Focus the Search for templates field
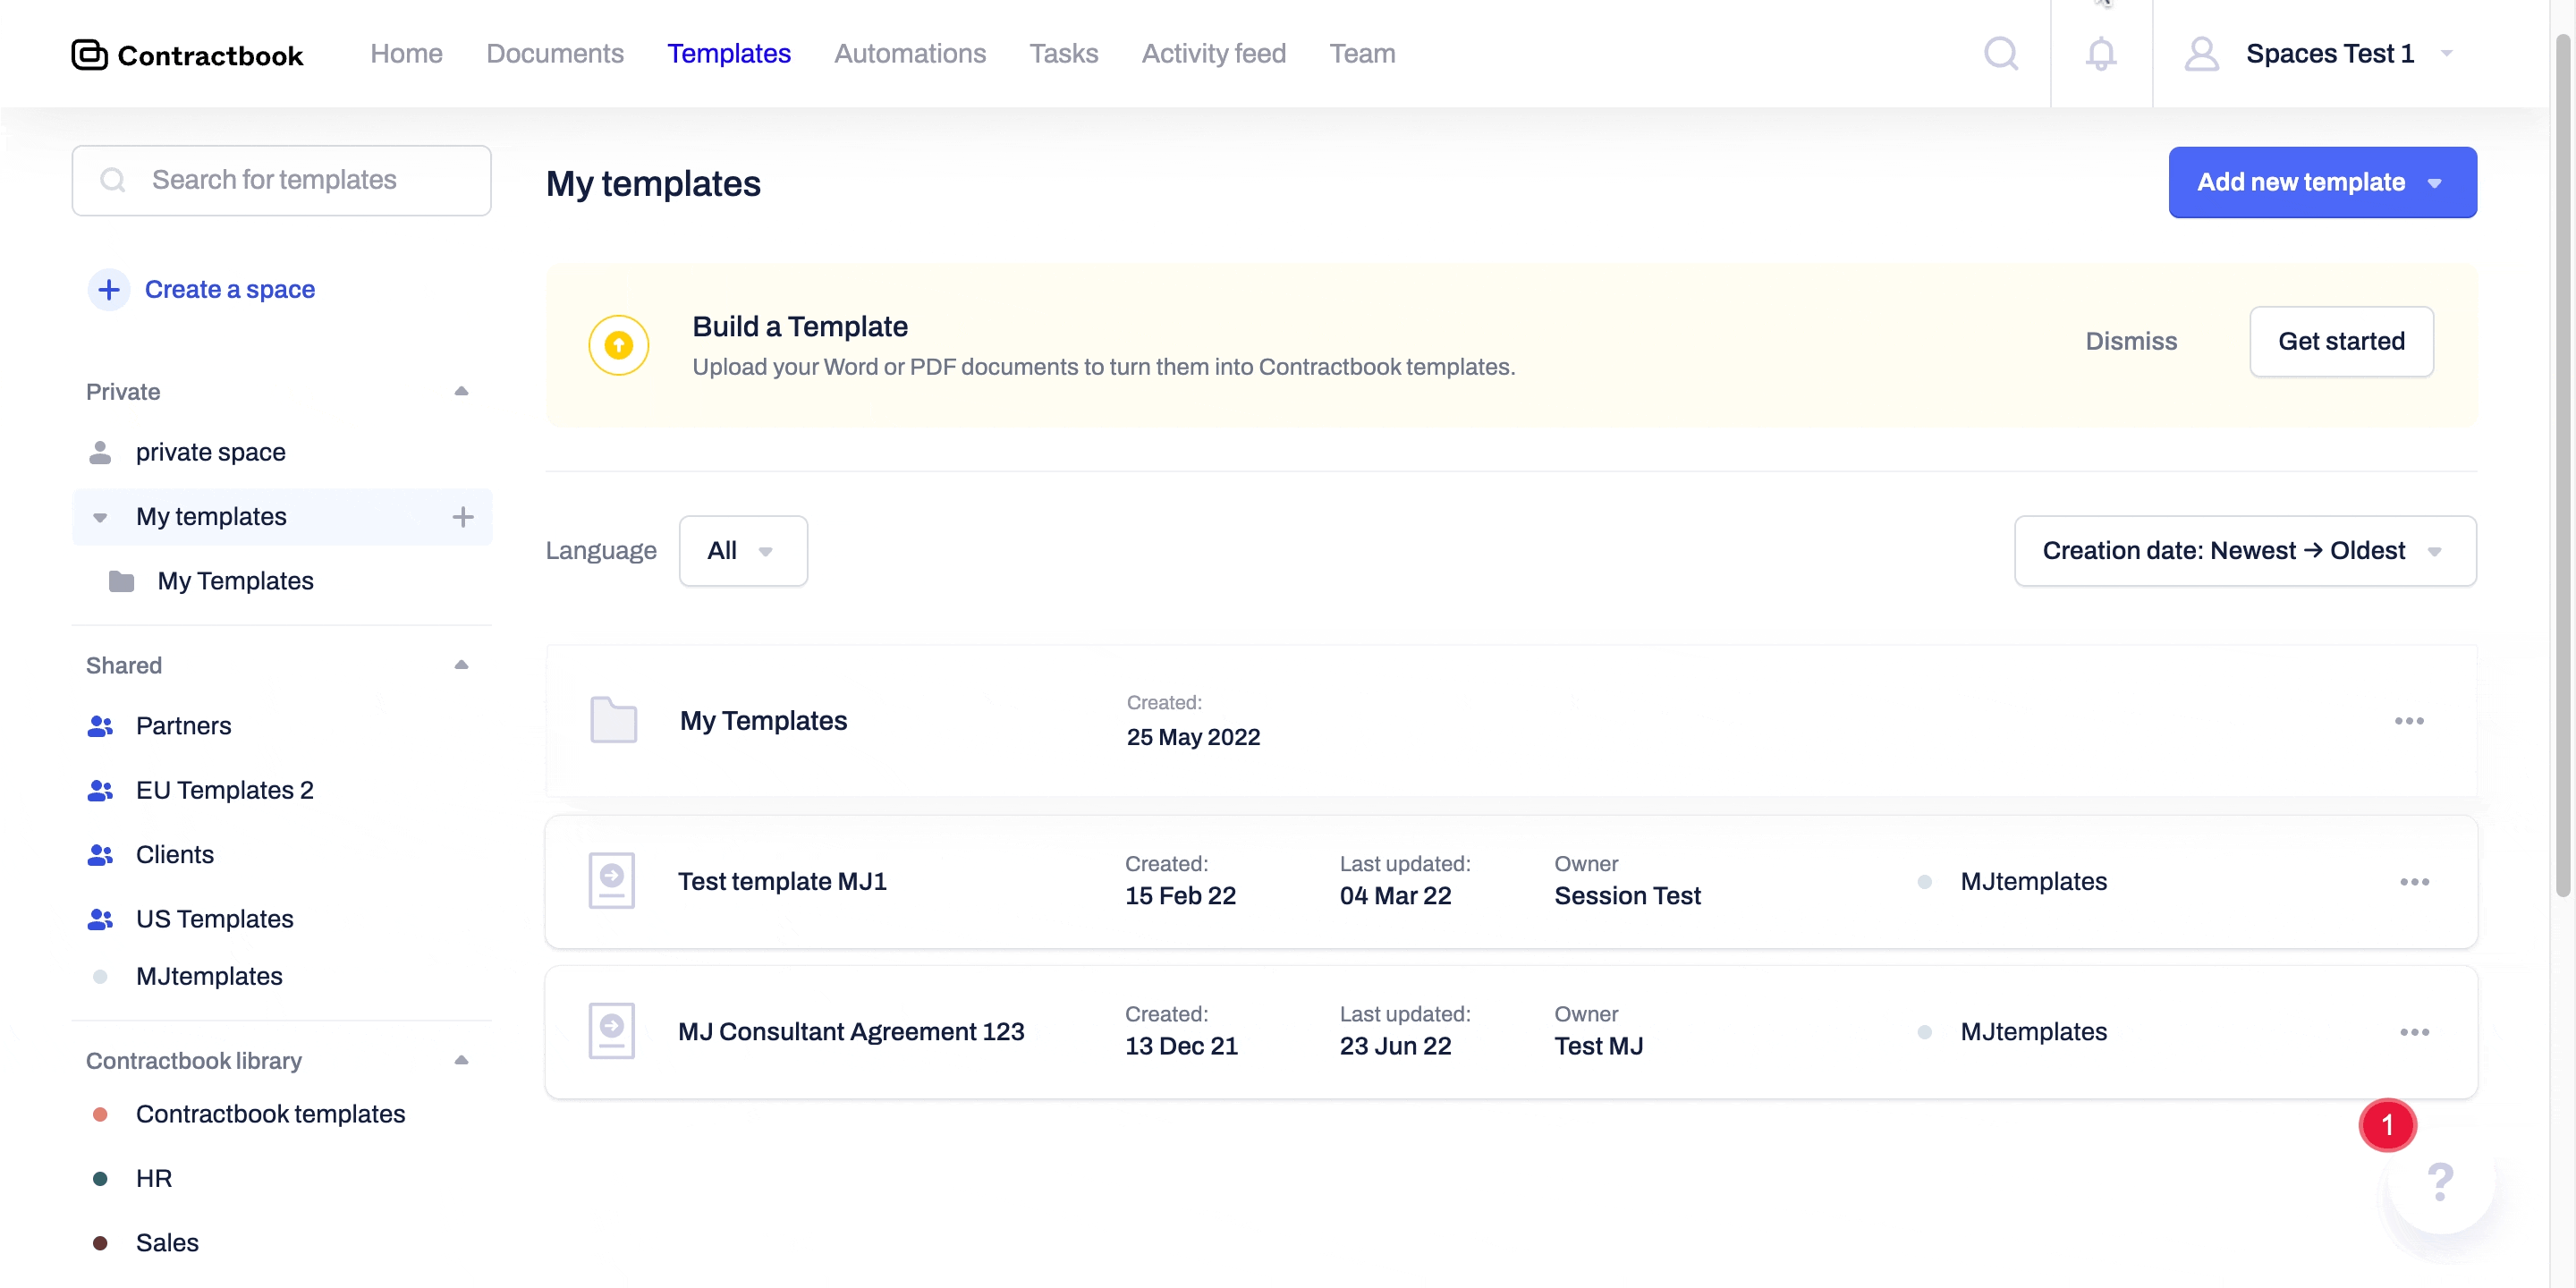2576x1288 pixels. click(281, 180)
